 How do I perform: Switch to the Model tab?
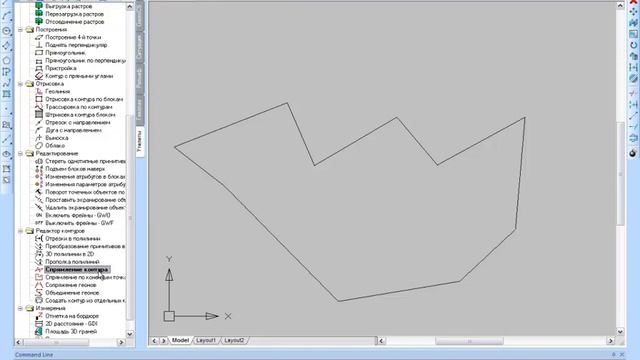(x=180, y=340)
